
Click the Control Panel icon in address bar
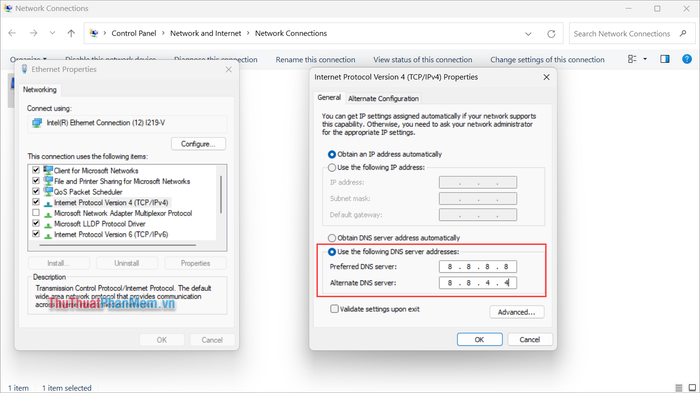point(94,33)
